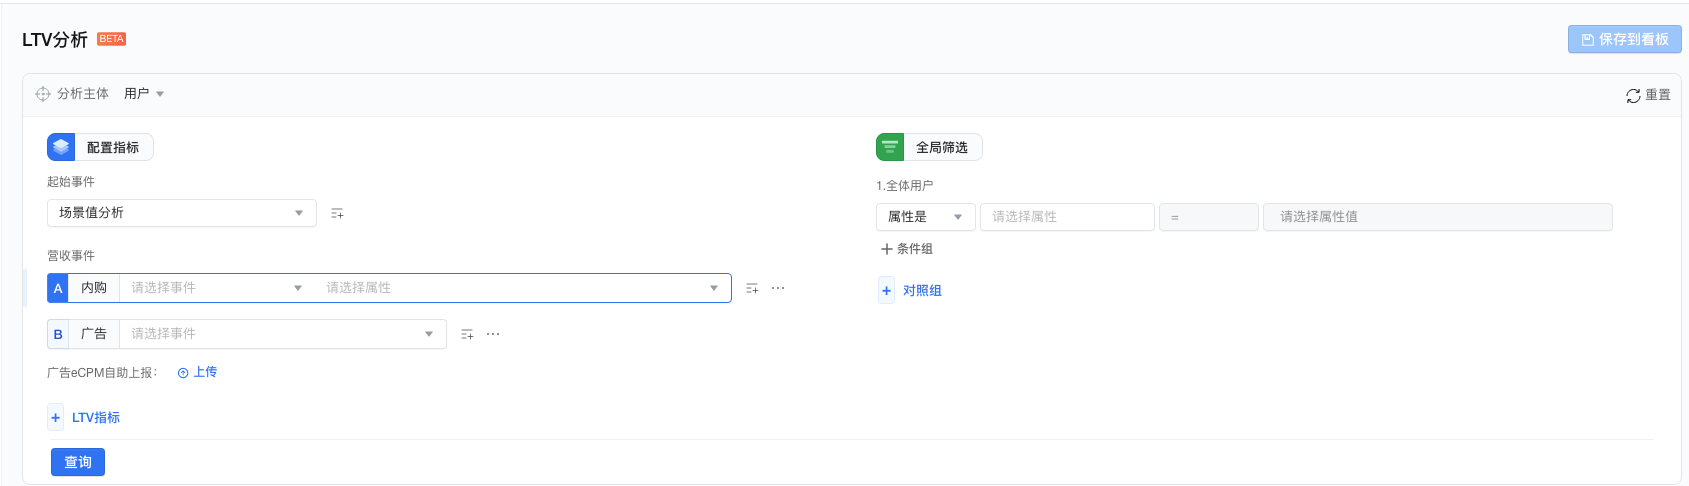This screenshot has height=486, width=1689.
Task: Open the 场景值分析 starting event dropdown
Action: pyautogui.click(x=182, y=213)
